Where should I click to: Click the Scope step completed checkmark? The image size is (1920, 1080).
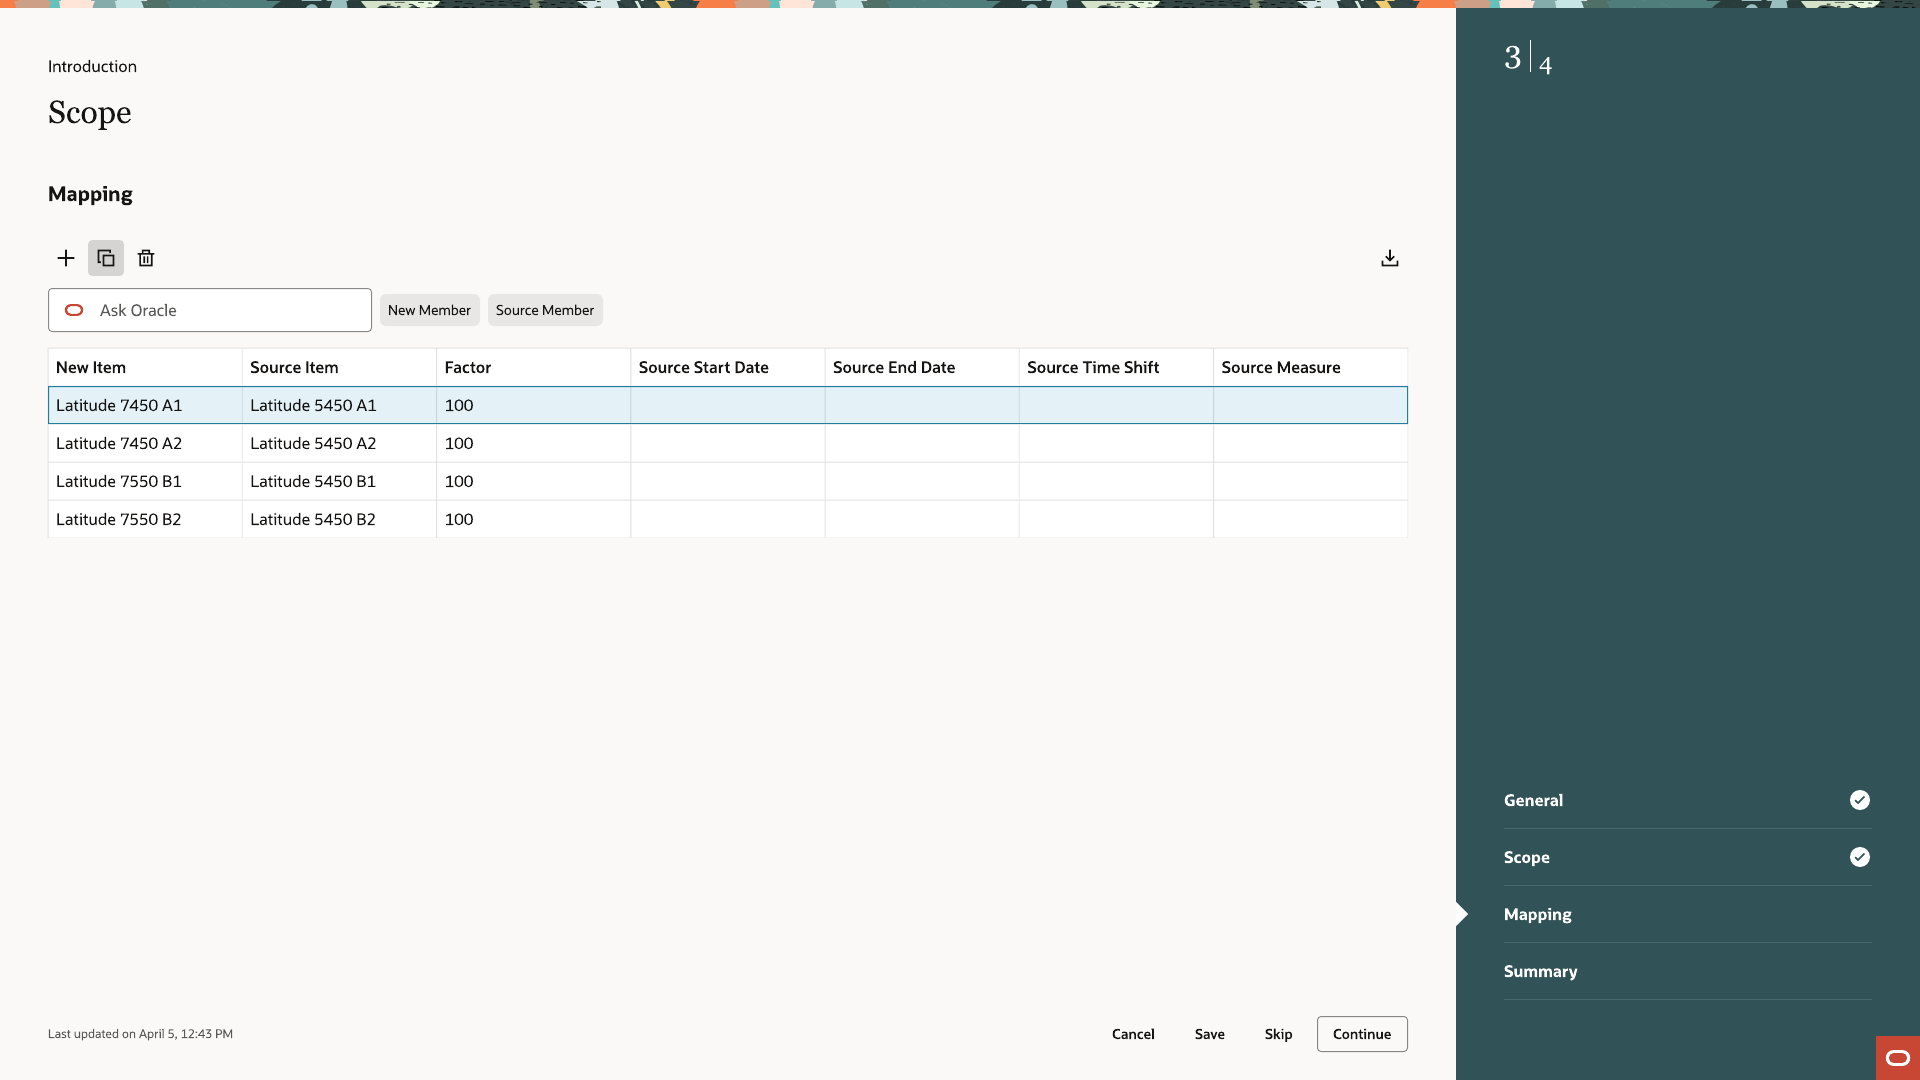point(1860,857)
